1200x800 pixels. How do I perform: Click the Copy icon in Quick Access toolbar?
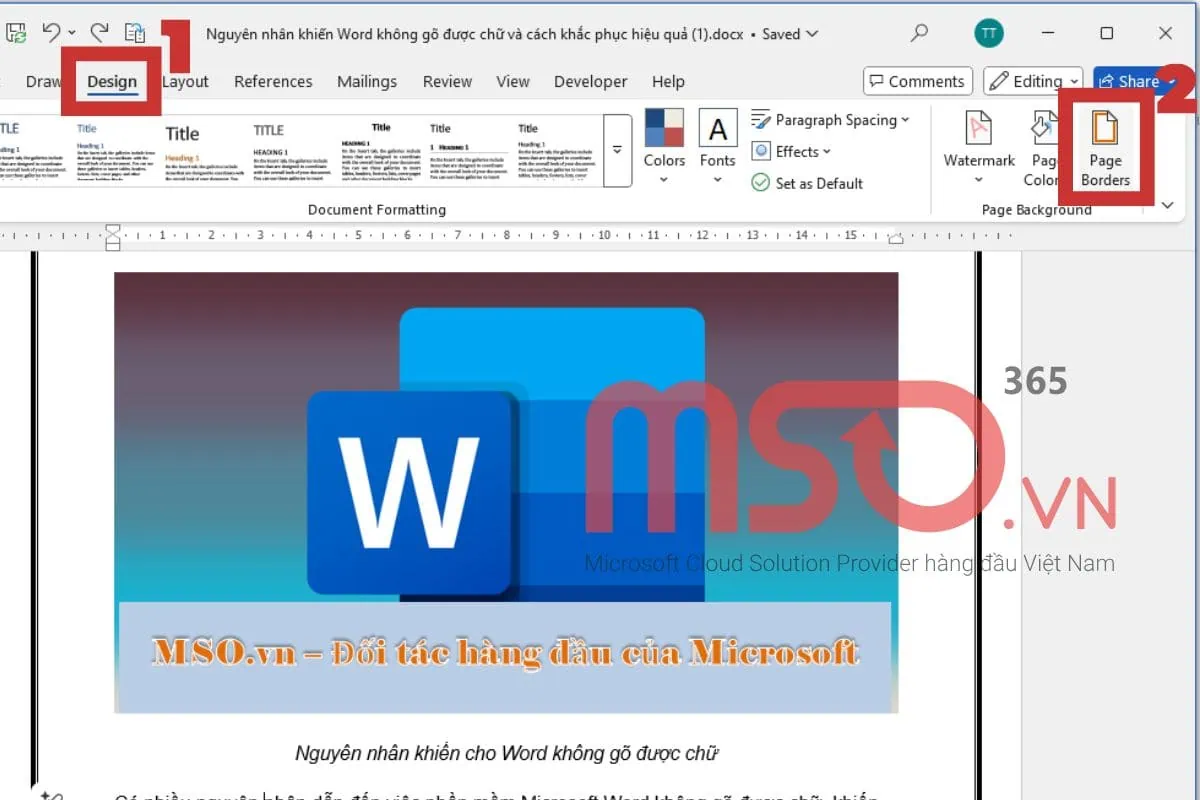point(135,32)
